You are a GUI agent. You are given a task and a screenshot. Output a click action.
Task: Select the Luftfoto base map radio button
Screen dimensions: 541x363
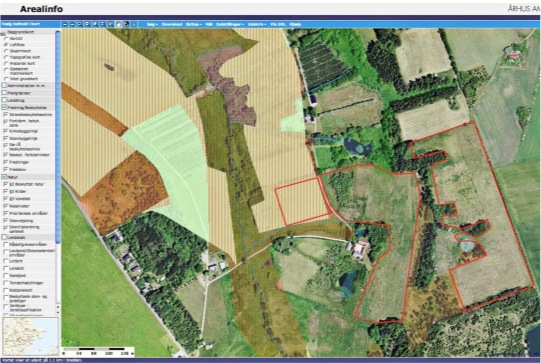6,45
